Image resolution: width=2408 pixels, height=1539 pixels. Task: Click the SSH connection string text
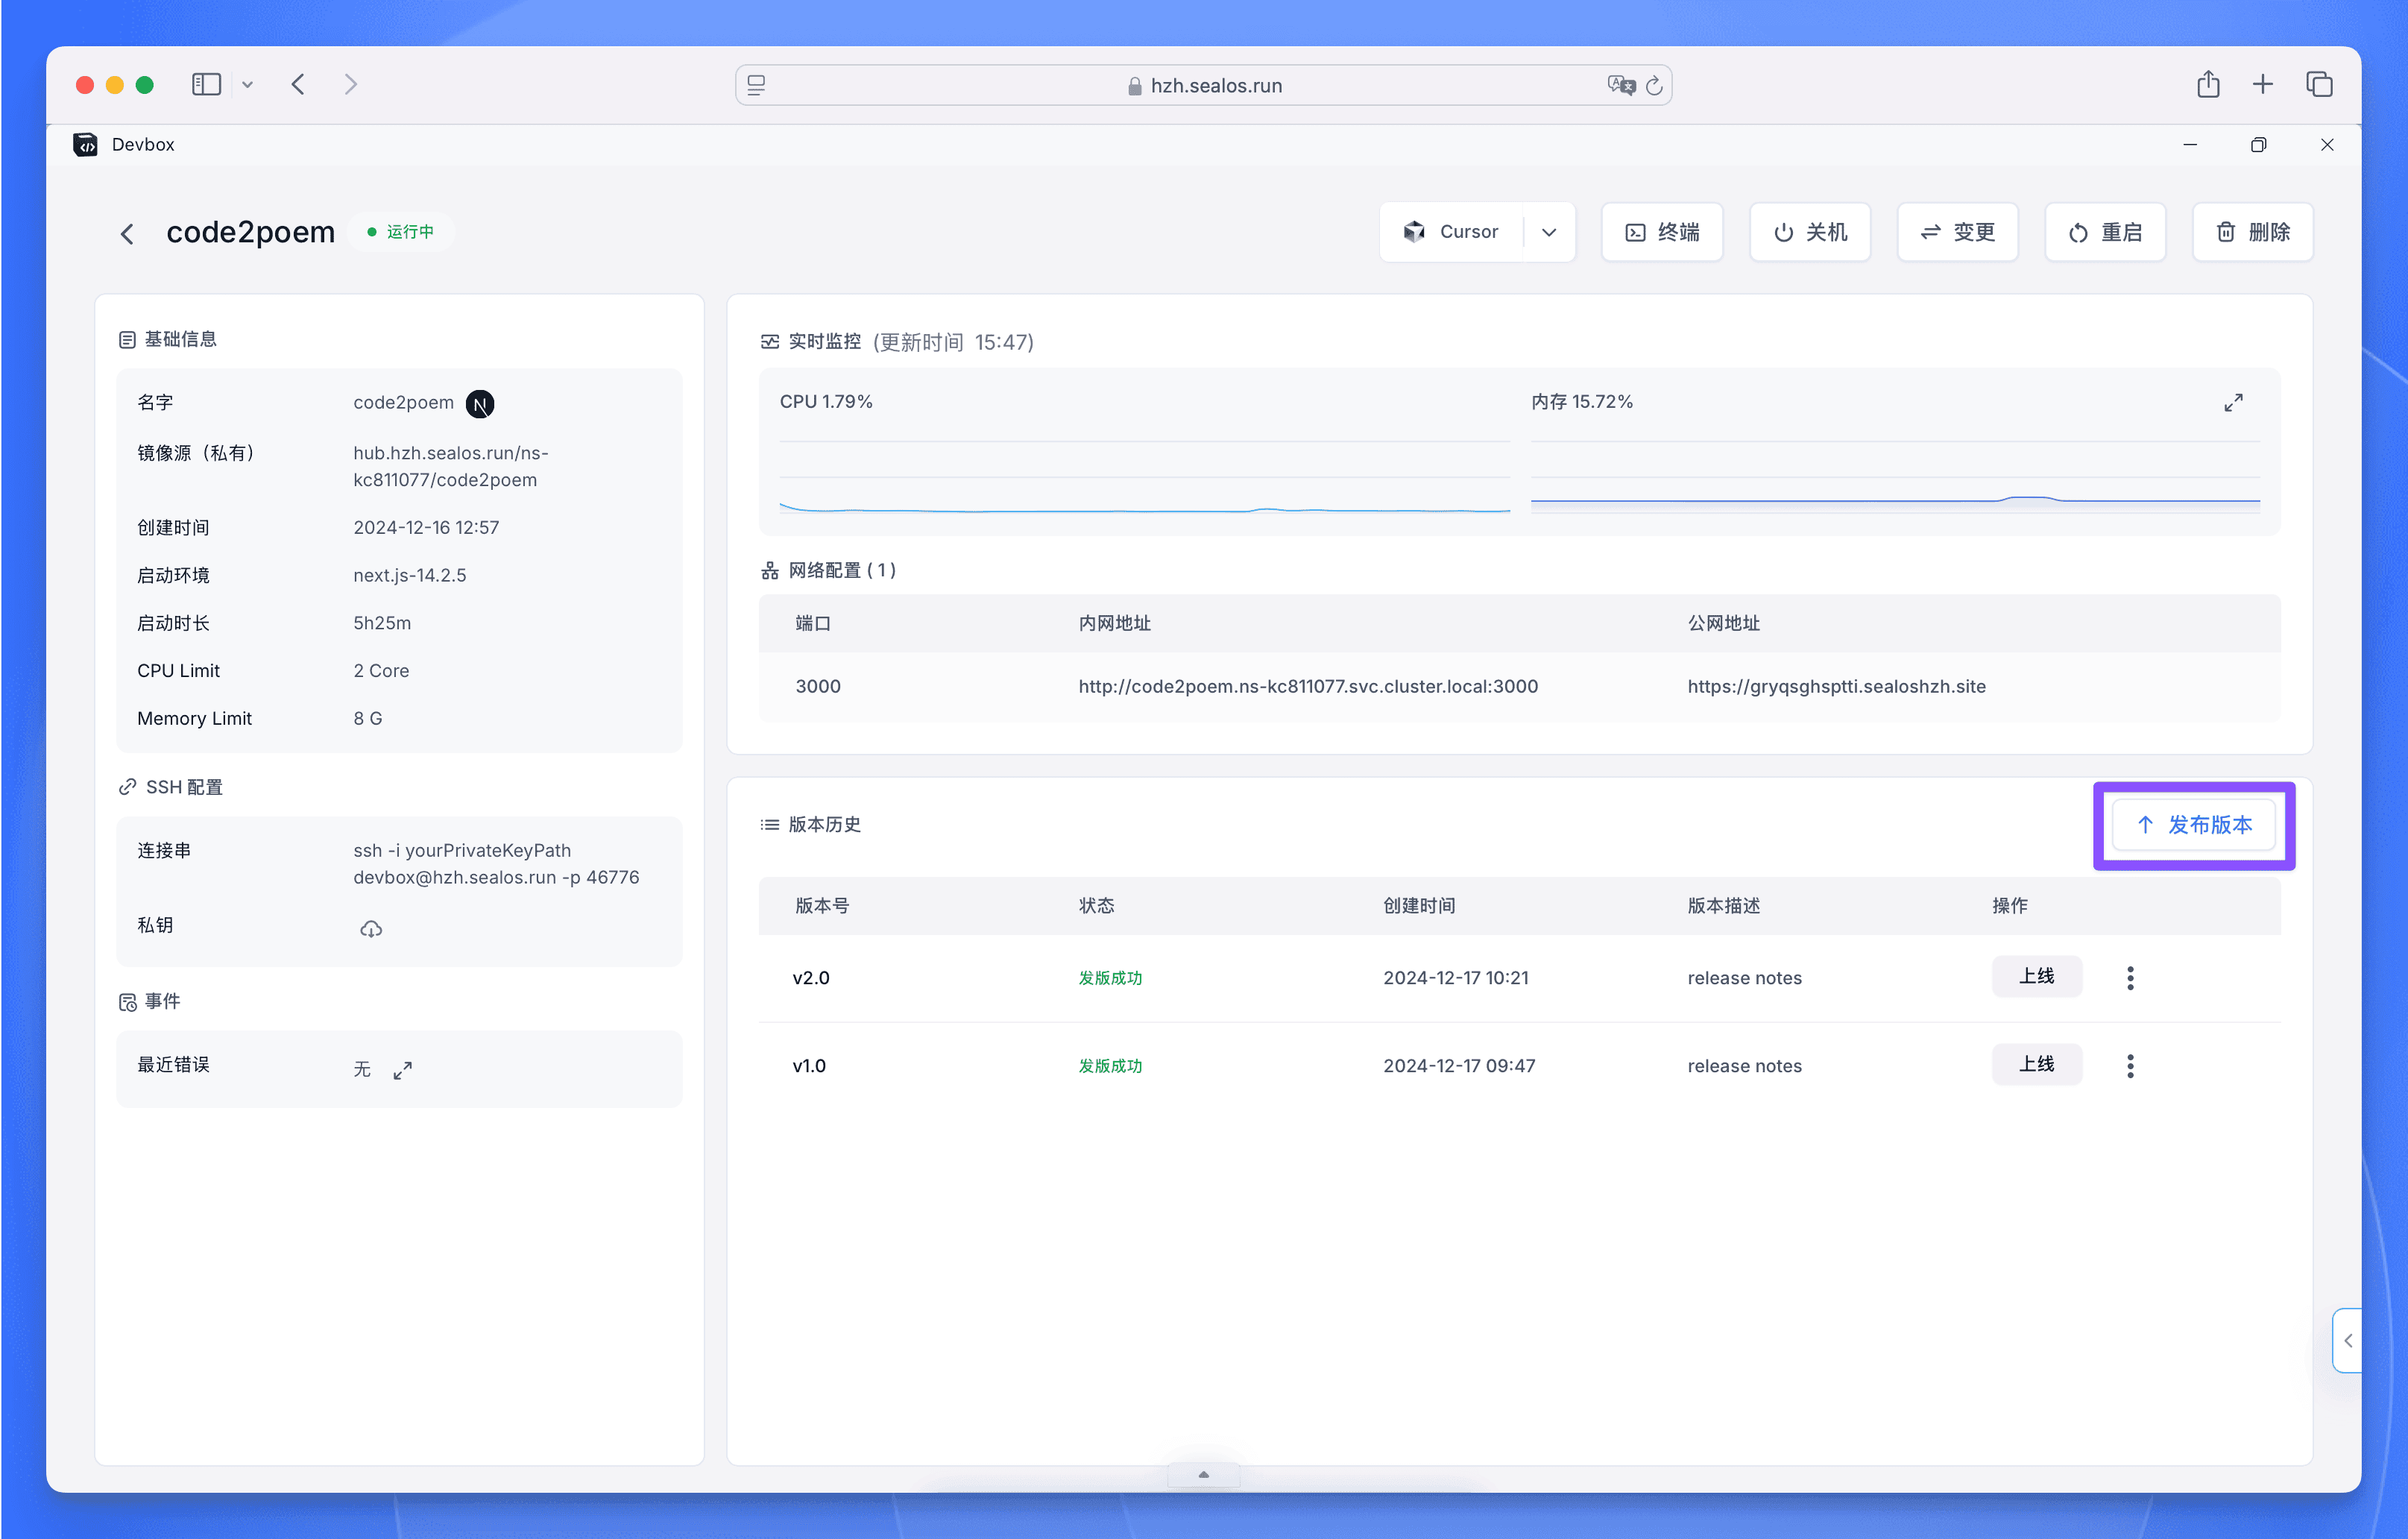pyautogui.click(x=496, y=863)
